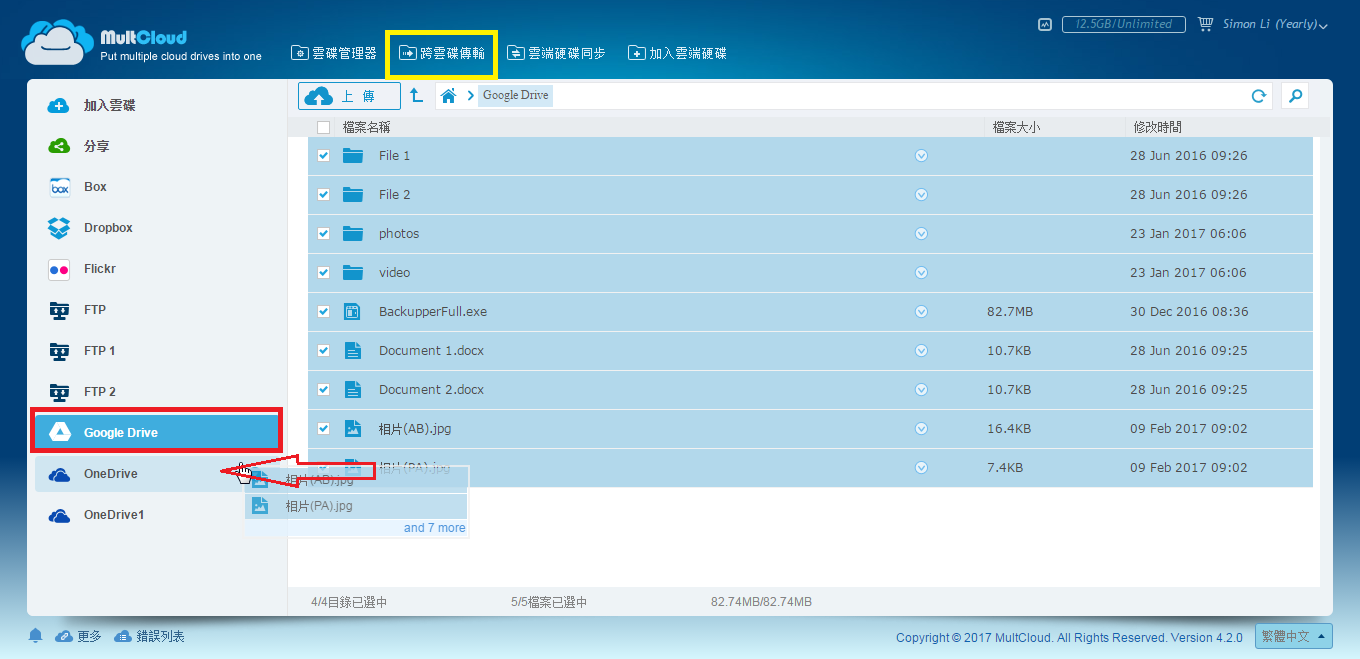The width and height of the screenshot is (1360, 659).
Task: Open the 雲端硬碟同步 sync tab
Action: (x=556, y=52)
